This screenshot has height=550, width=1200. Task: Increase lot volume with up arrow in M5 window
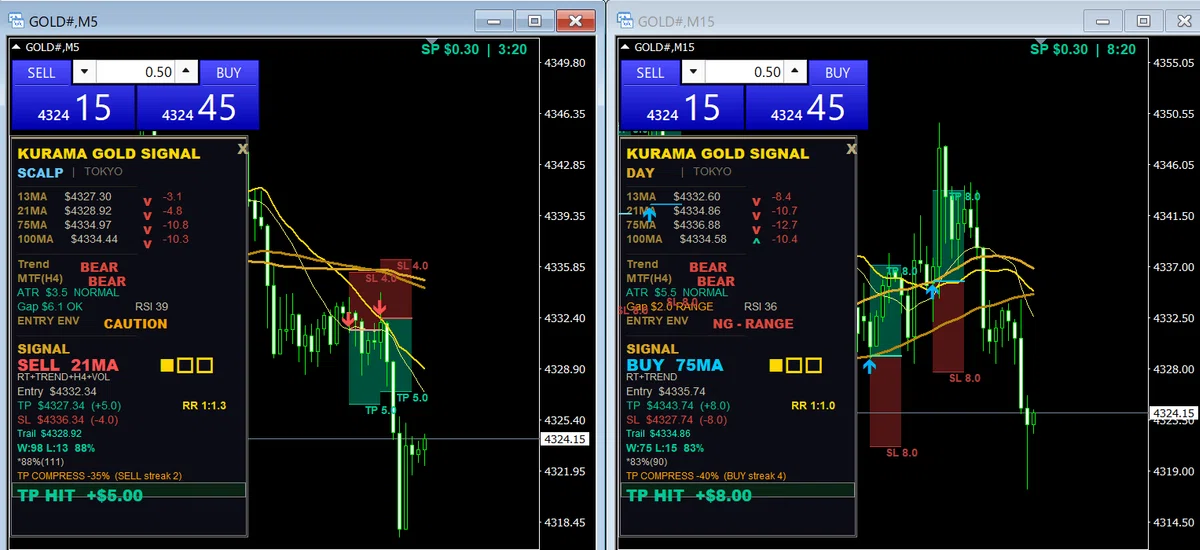(x=186, y=72)
